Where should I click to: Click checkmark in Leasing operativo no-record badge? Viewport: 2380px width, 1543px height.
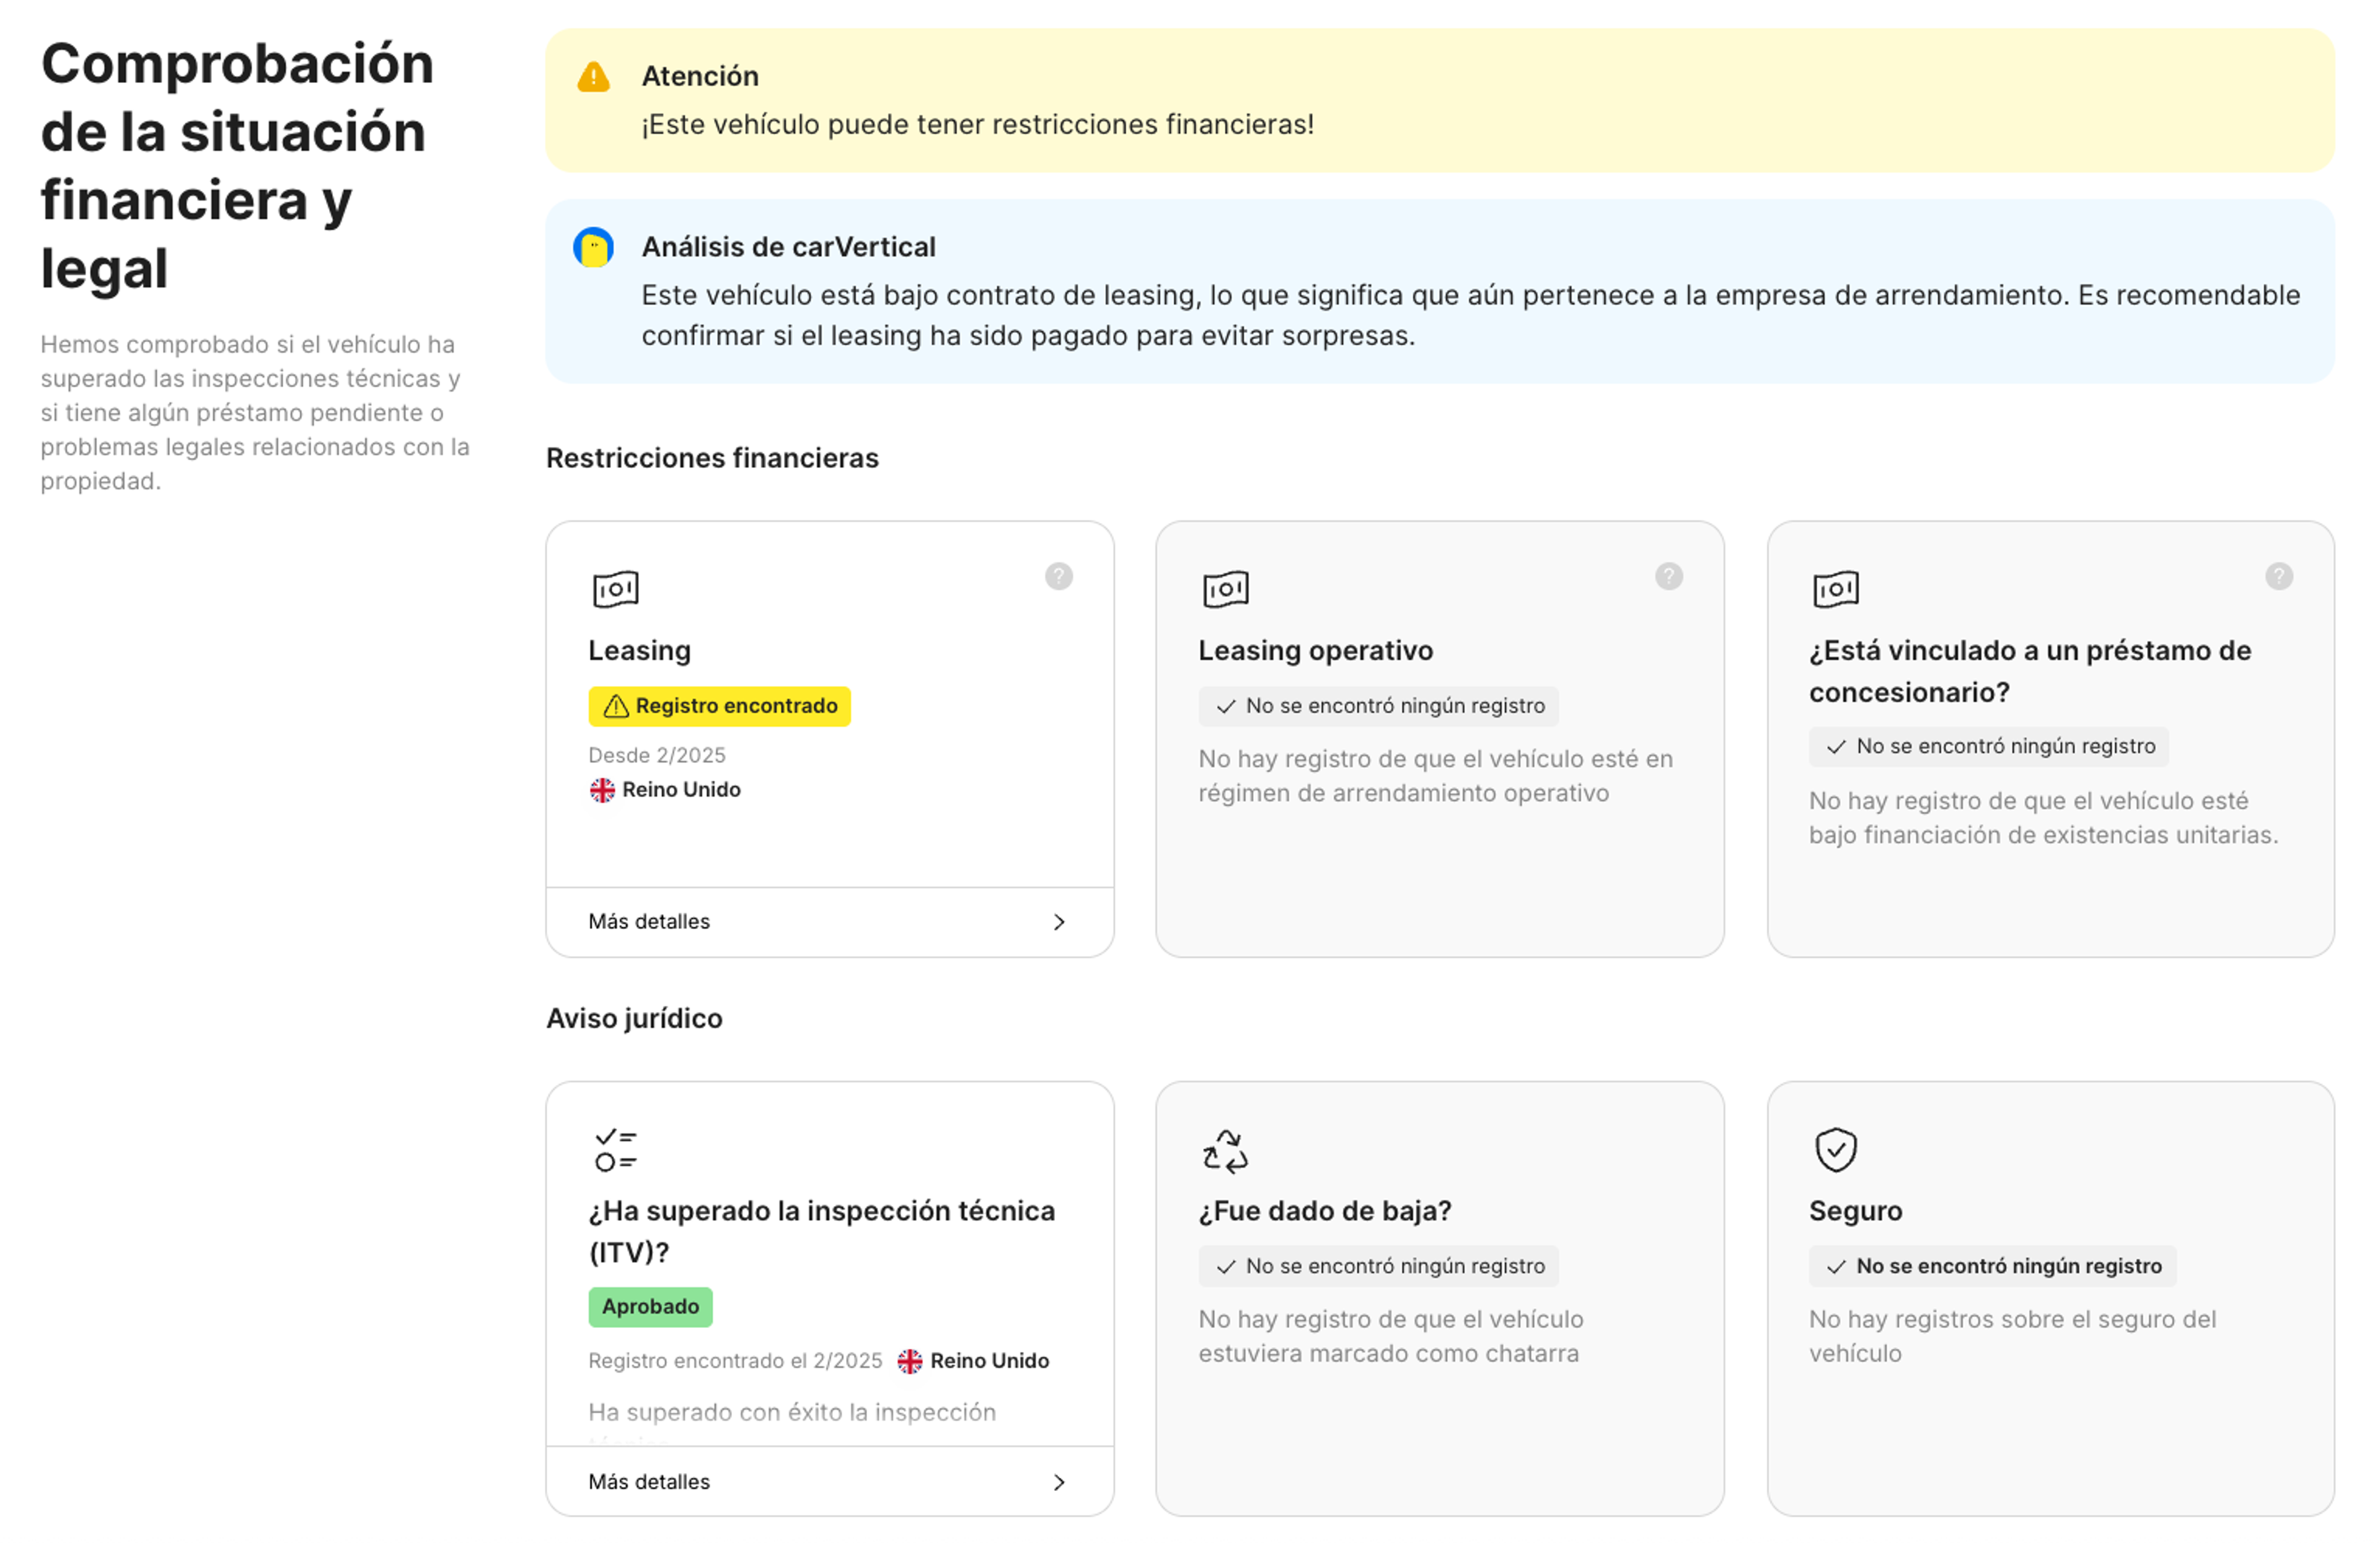(1226, 706)
